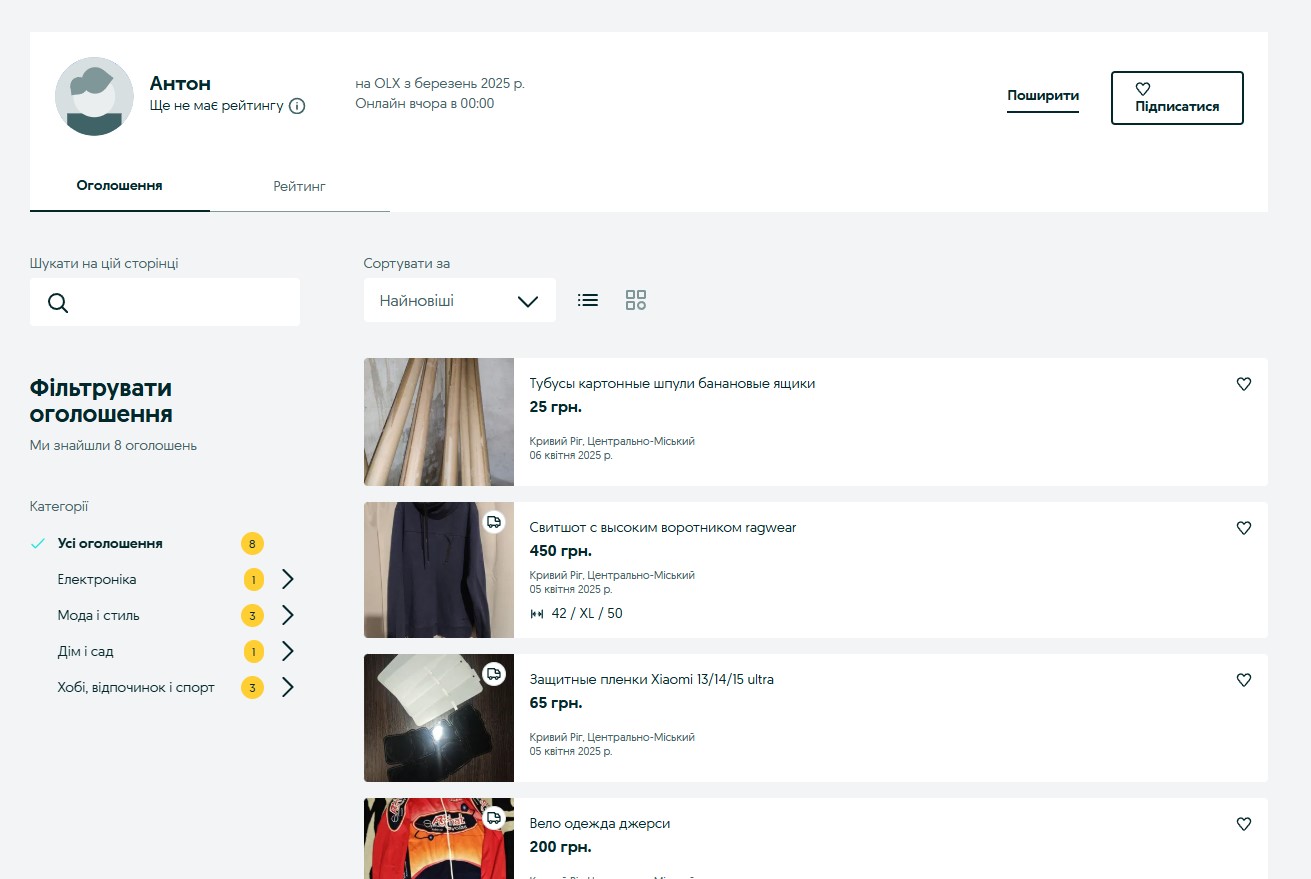
Task: Click the Поширити link
Action: click(x=1042, y=96)
